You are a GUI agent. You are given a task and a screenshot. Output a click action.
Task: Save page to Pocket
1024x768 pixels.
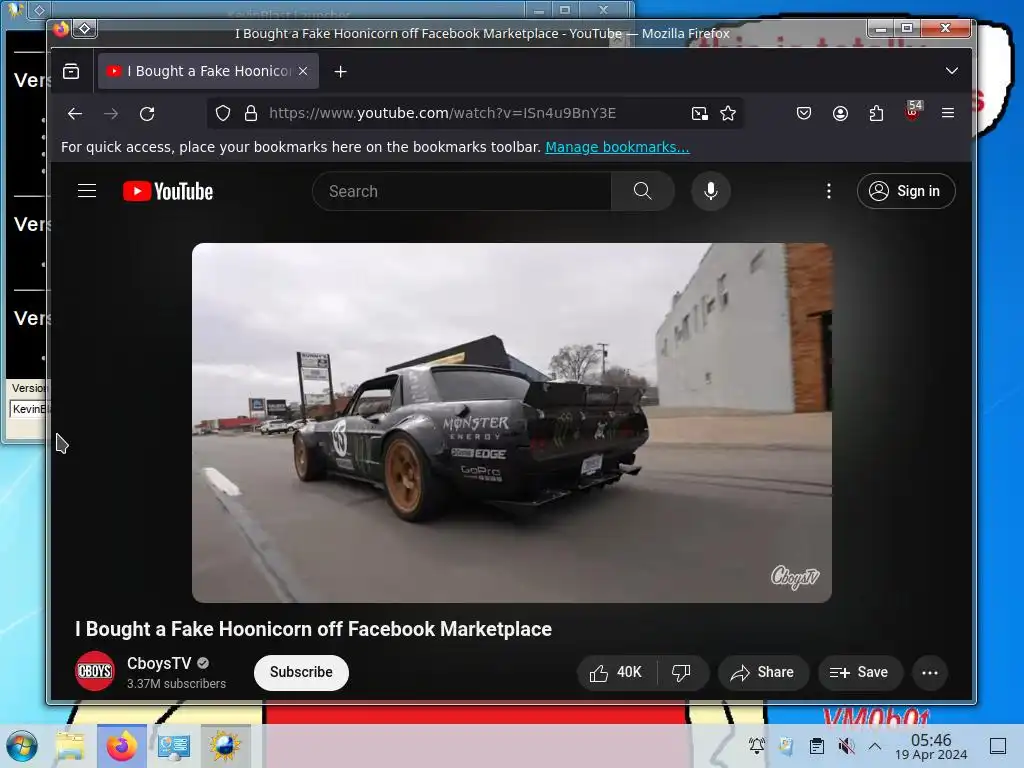(x=804, y=114)
